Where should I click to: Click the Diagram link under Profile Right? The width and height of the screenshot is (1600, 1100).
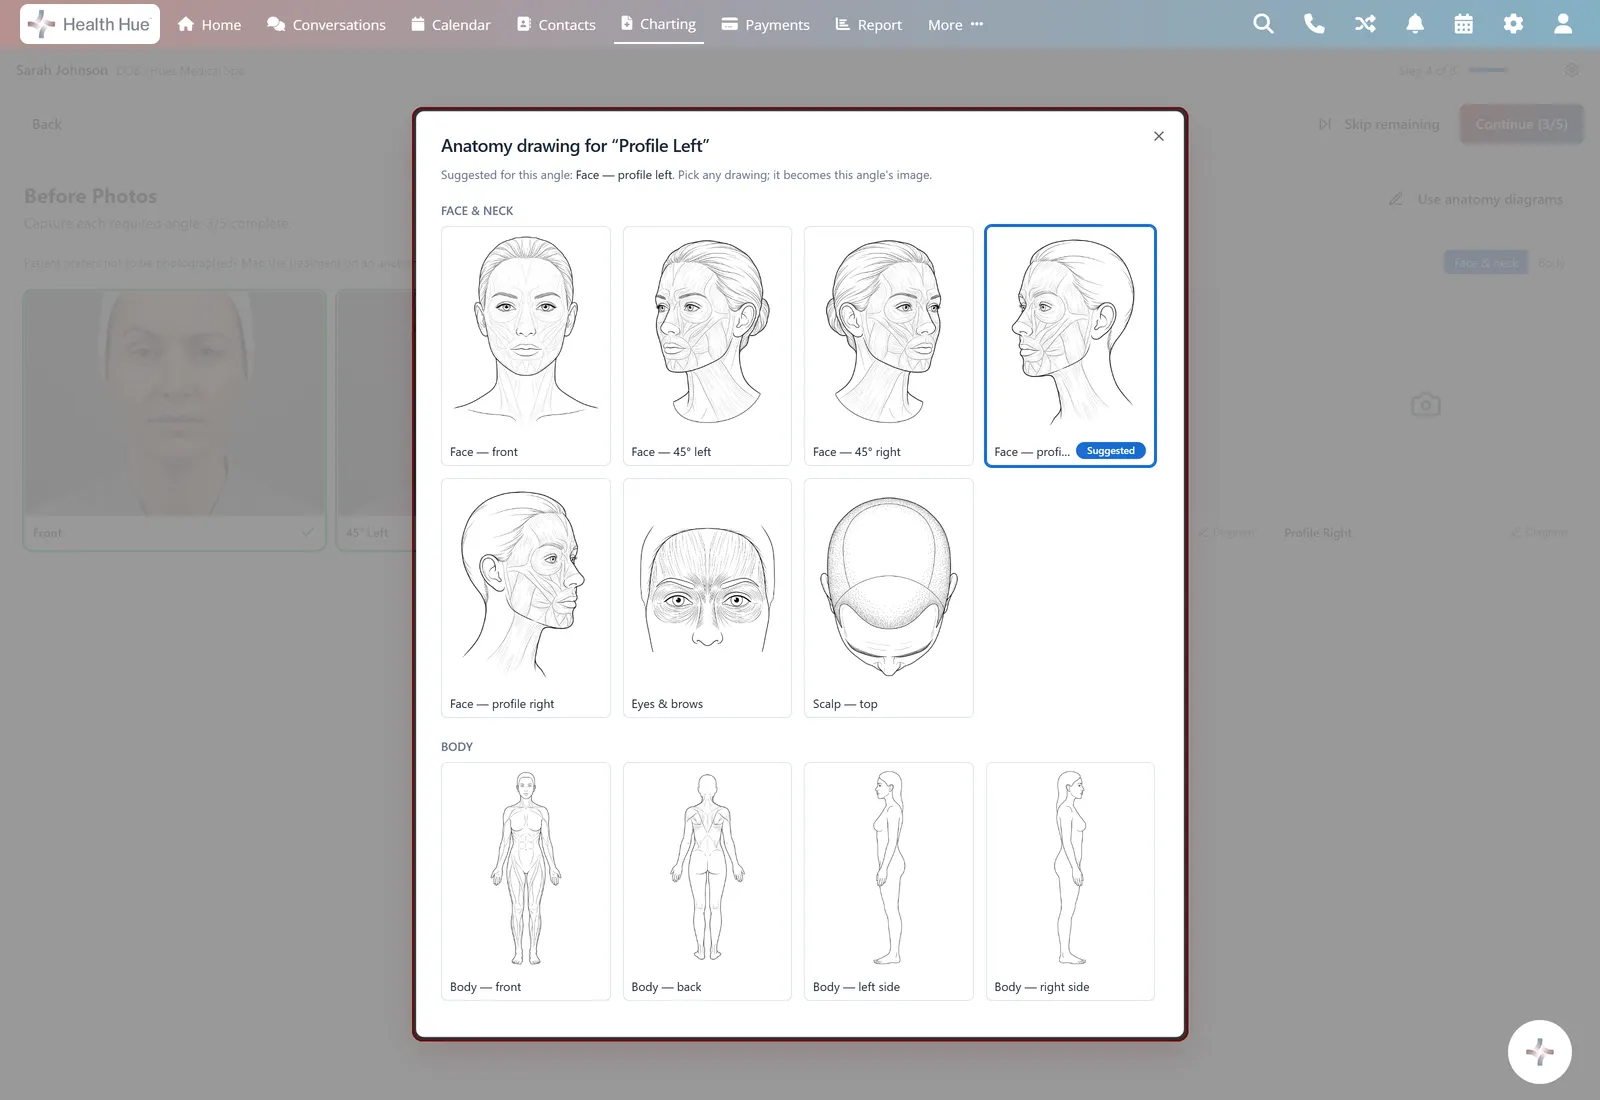click(x=1538, y=532)
